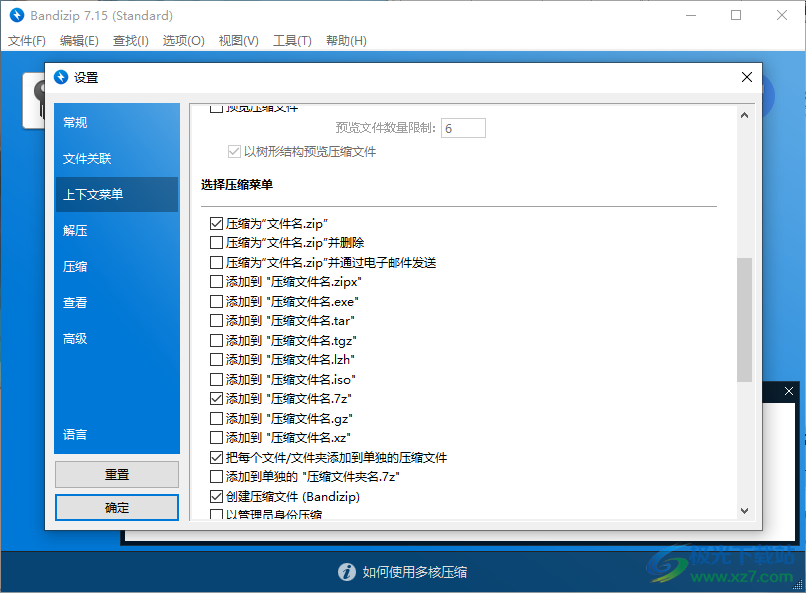Open the 文件关联 settings tab
806x593 pixels.
tap(117, 158)
